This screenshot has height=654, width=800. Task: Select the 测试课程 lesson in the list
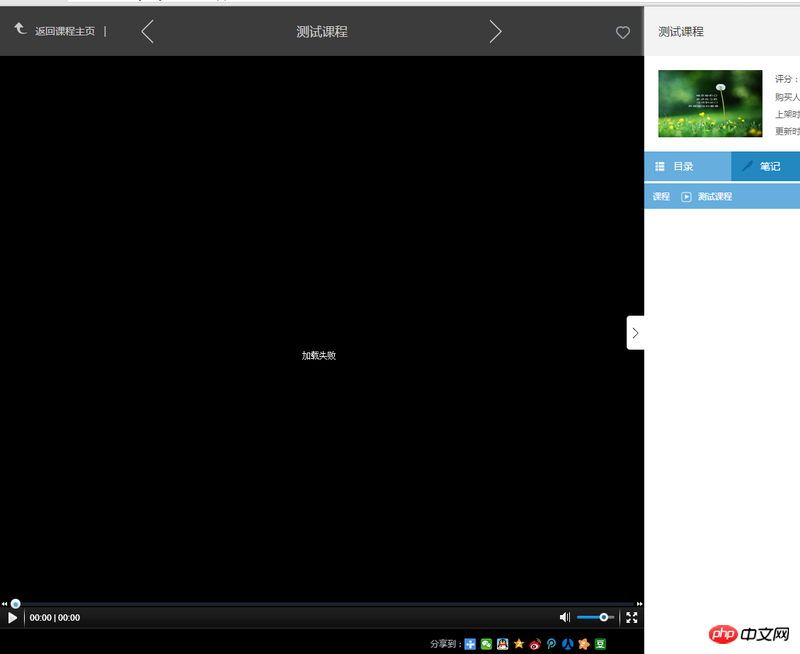point(714,196)
